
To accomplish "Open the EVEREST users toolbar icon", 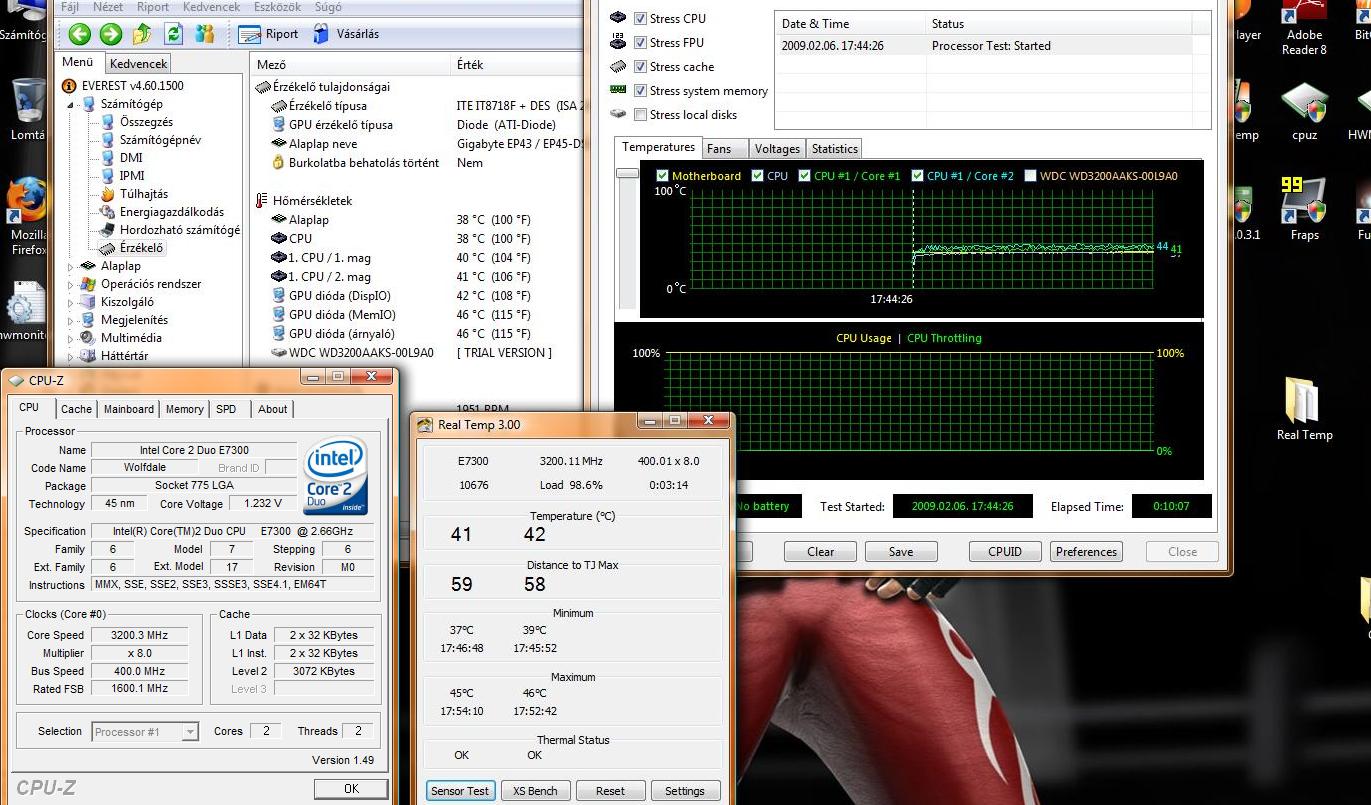I will tap(205, 34).
